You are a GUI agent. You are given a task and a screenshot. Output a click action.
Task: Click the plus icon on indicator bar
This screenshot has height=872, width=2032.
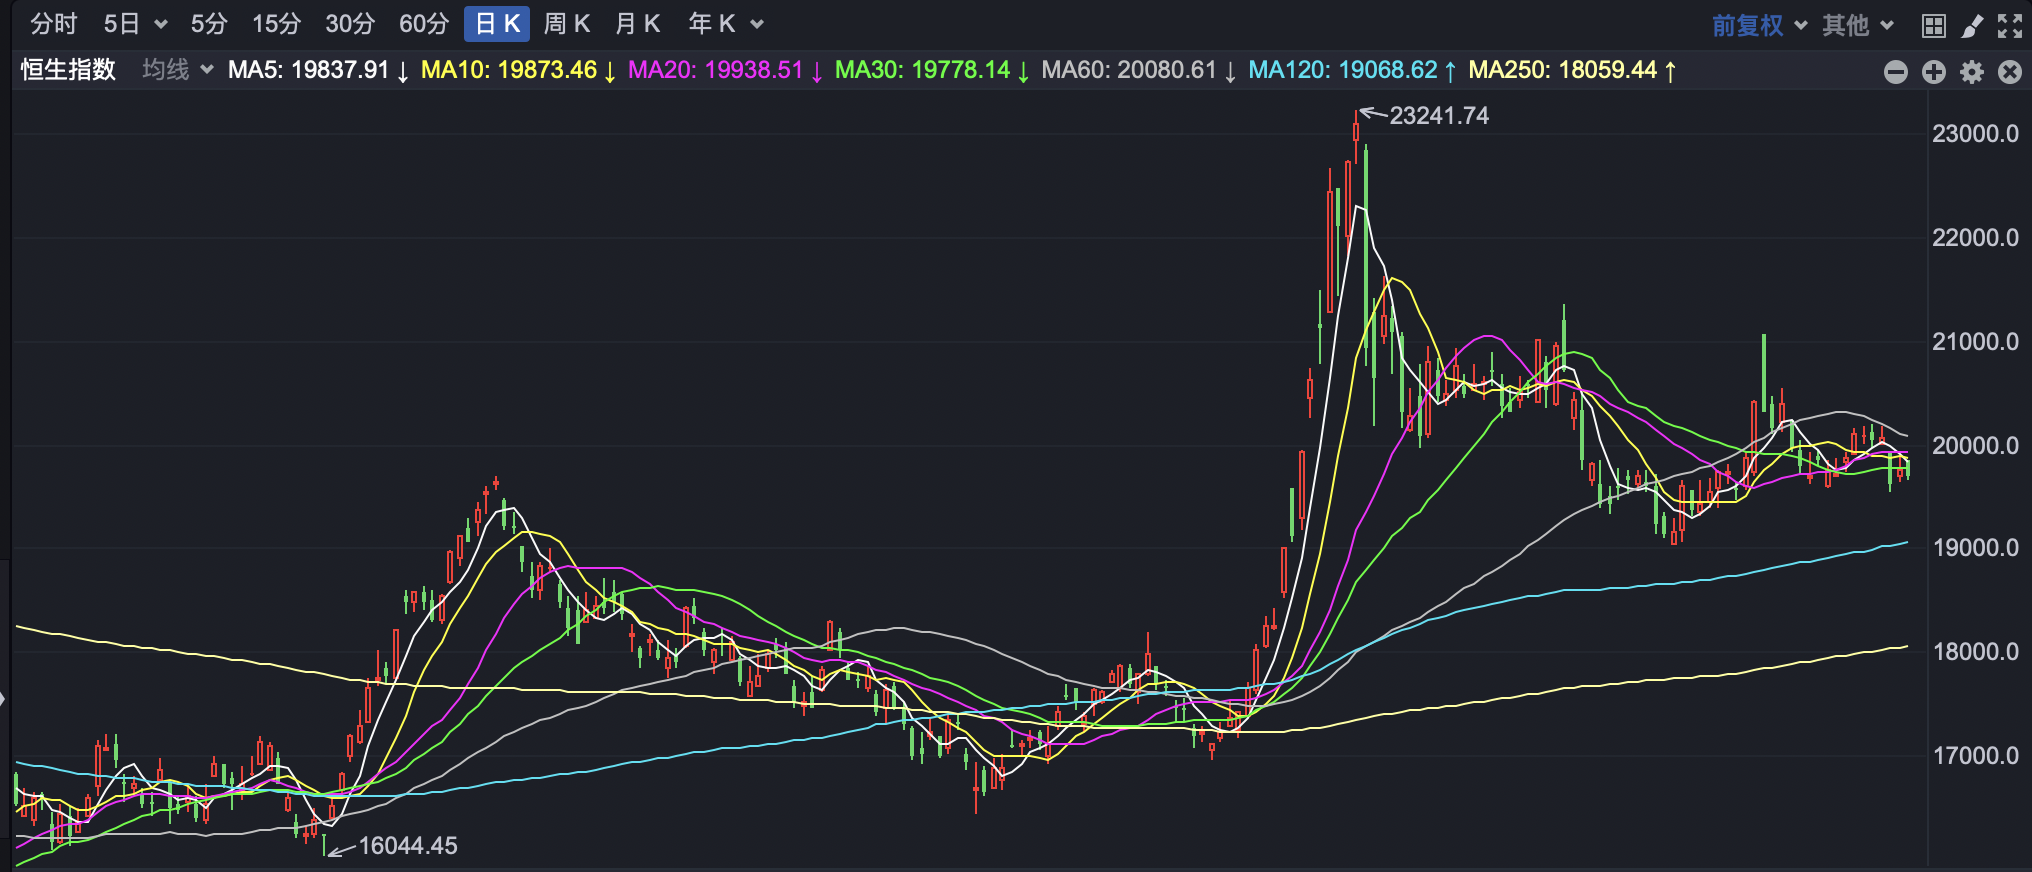click(x=1934, y=72)
